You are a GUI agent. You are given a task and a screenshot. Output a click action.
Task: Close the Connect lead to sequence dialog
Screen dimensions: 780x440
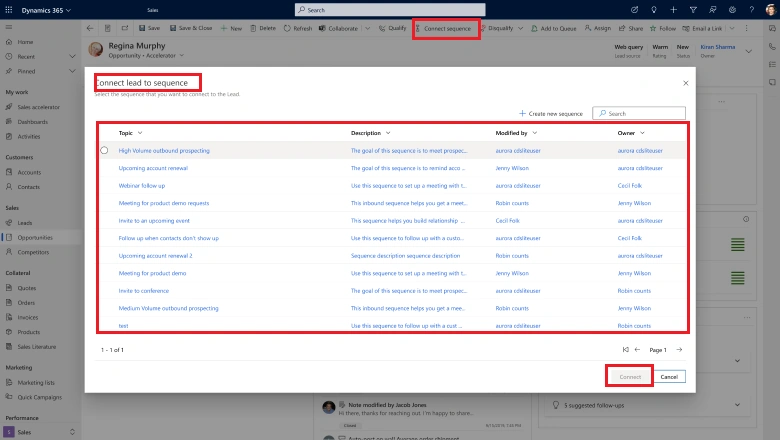click(x=685, y=83)
